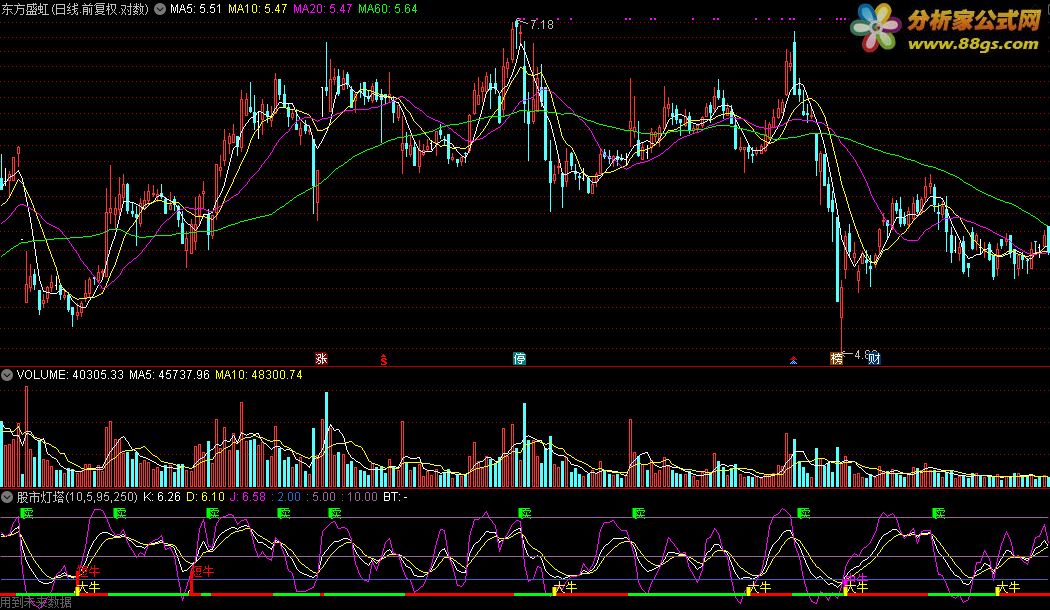The height and width of the screenshot is (610, 1050).
Task: Click the magenta 超牛 signal label
Action: (856, 578)
